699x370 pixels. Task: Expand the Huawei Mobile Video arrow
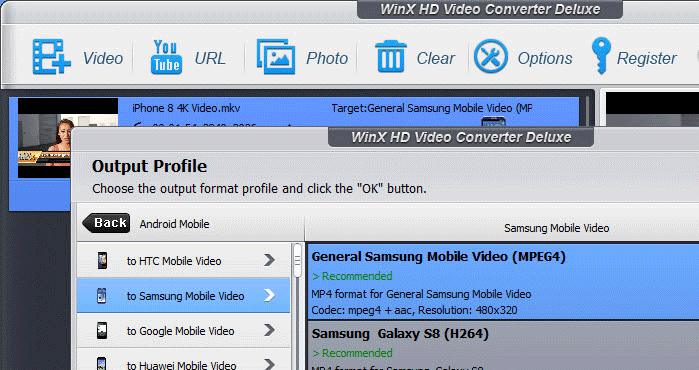pyautogui.click(x=269, y=364)
